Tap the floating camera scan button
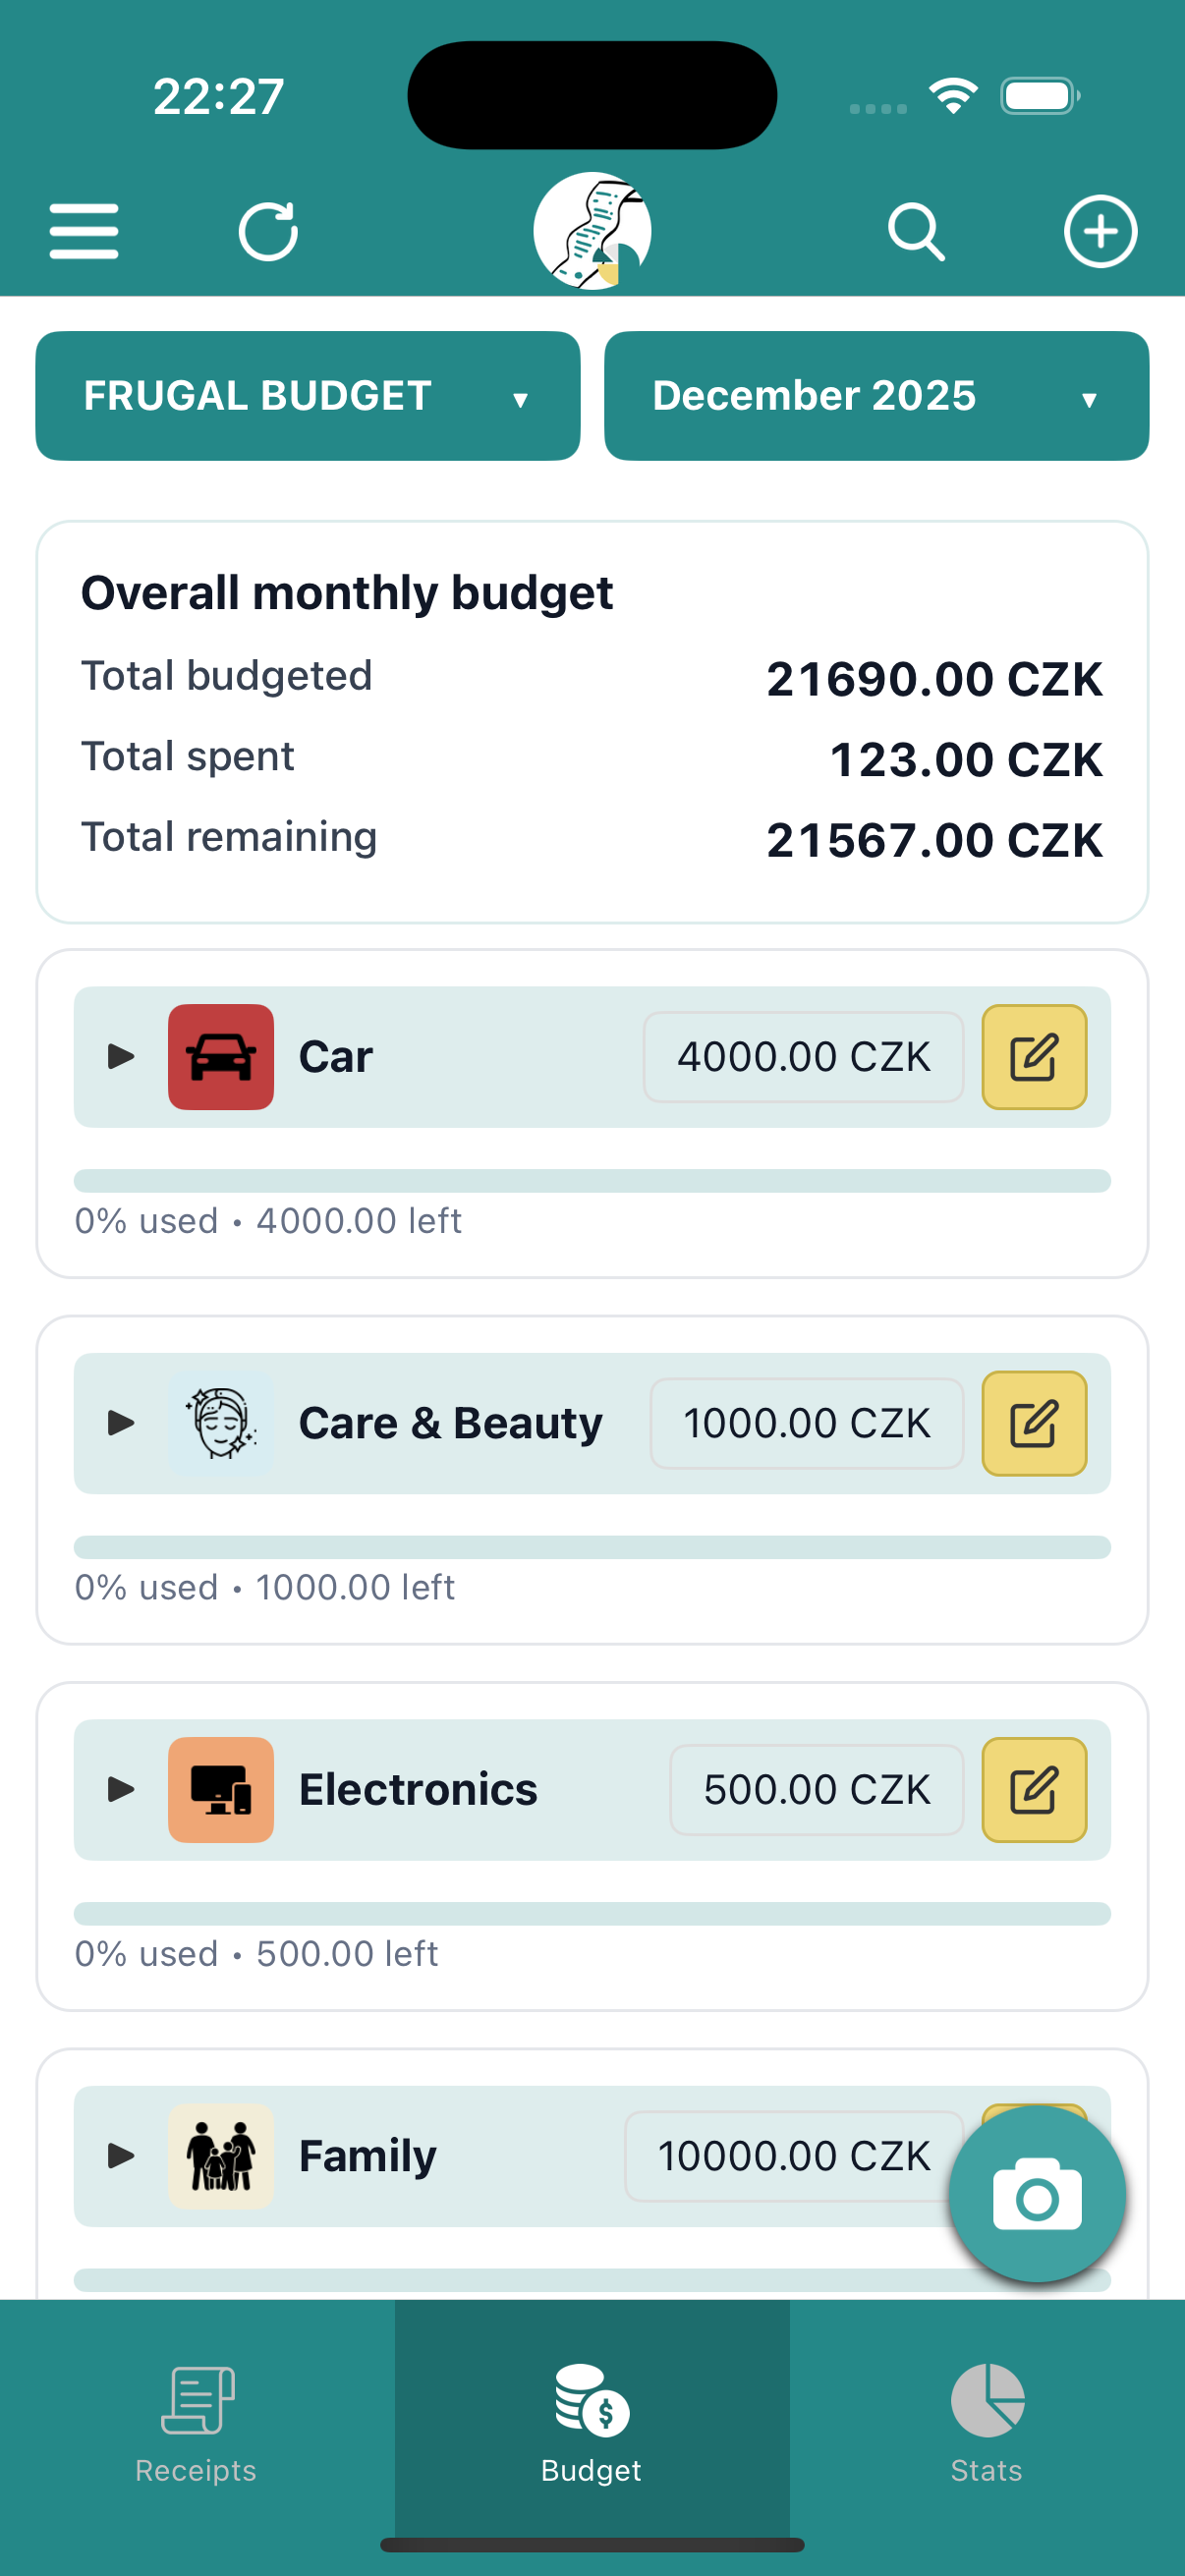The height and width of the screenshot is (2576, 1185). pyautogui.click(x=1037, y=2194)
